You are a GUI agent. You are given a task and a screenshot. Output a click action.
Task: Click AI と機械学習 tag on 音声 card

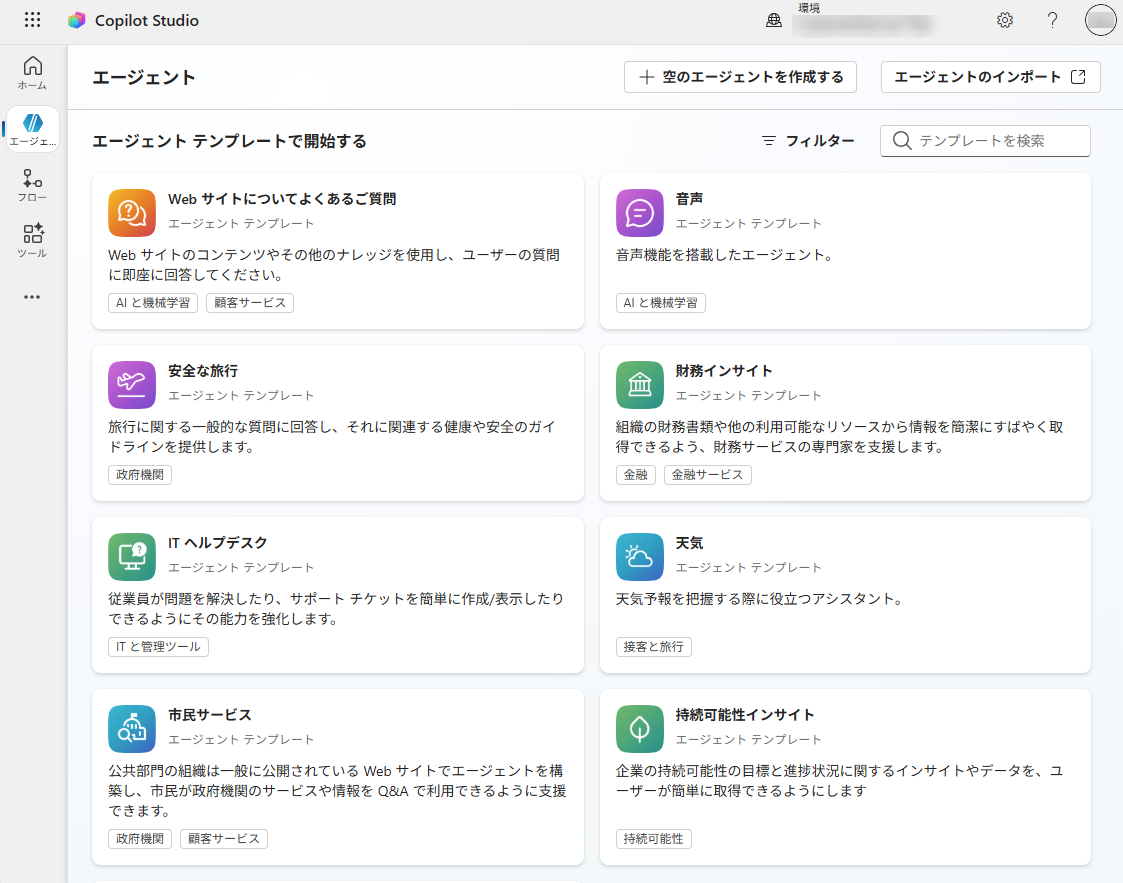pos(660,303)
